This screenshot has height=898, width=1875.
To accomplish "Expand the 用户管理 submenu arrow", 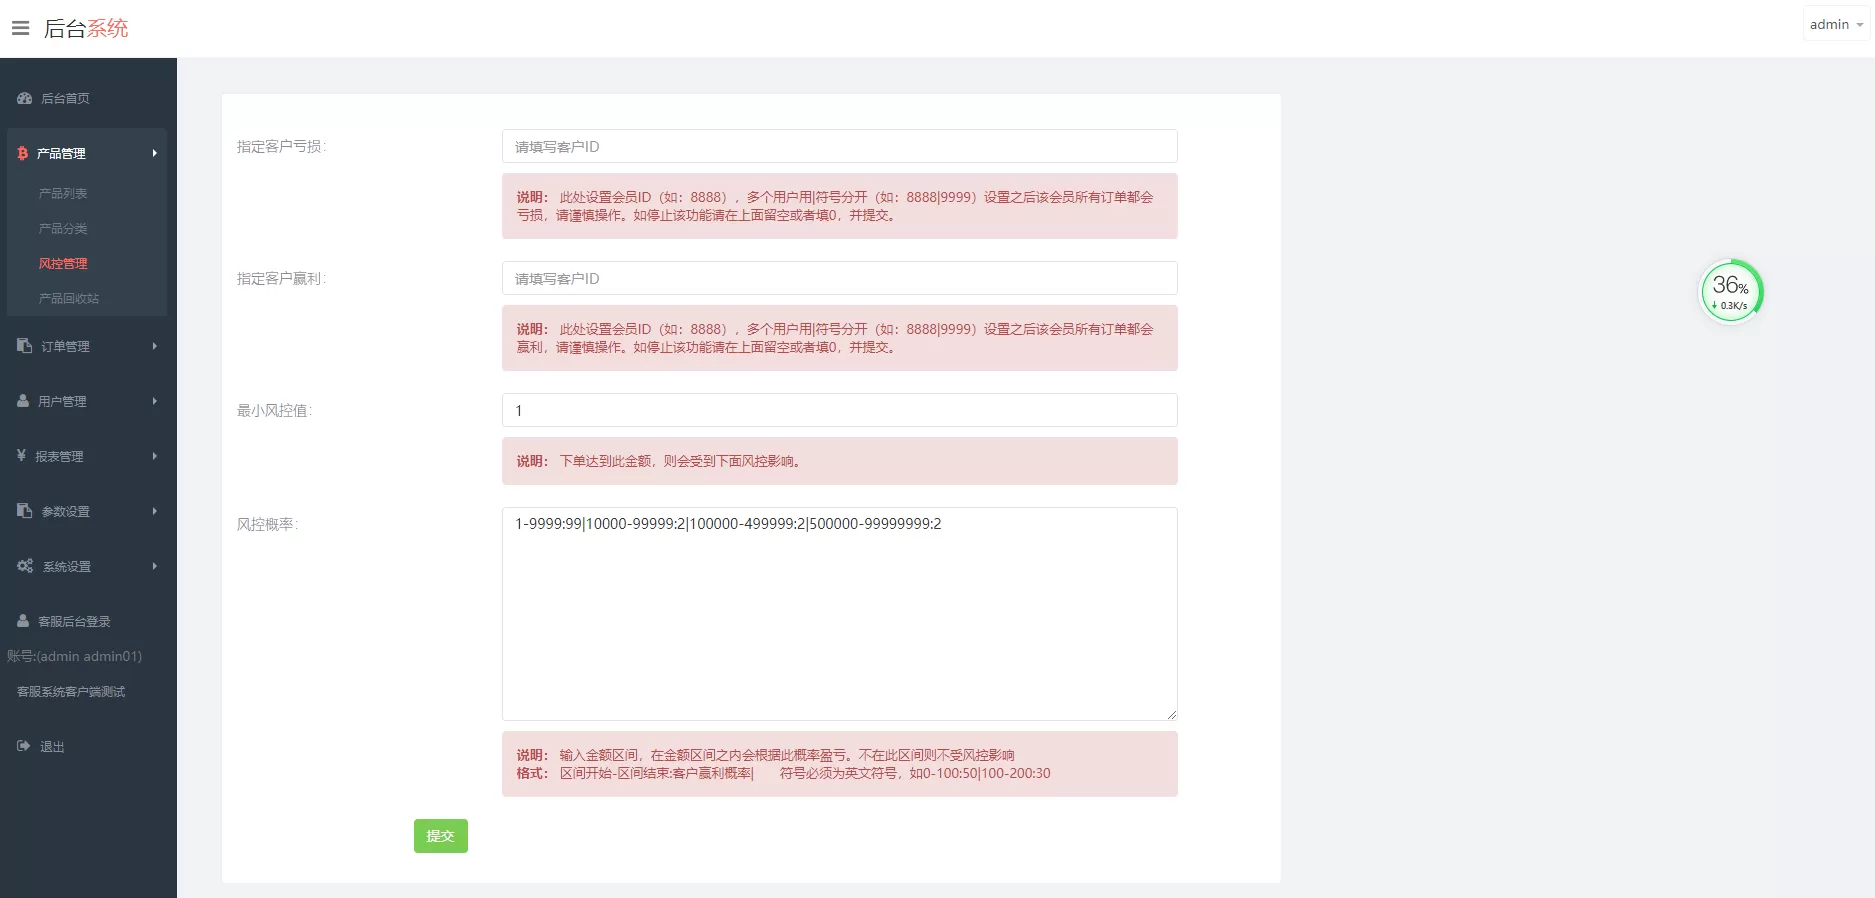I will click(155, 401).
